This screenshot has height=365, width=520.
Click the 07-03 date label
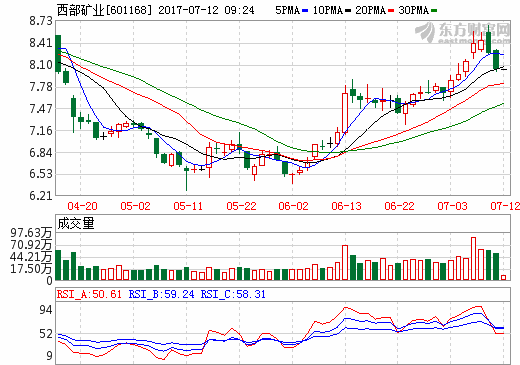pos(452,206)
